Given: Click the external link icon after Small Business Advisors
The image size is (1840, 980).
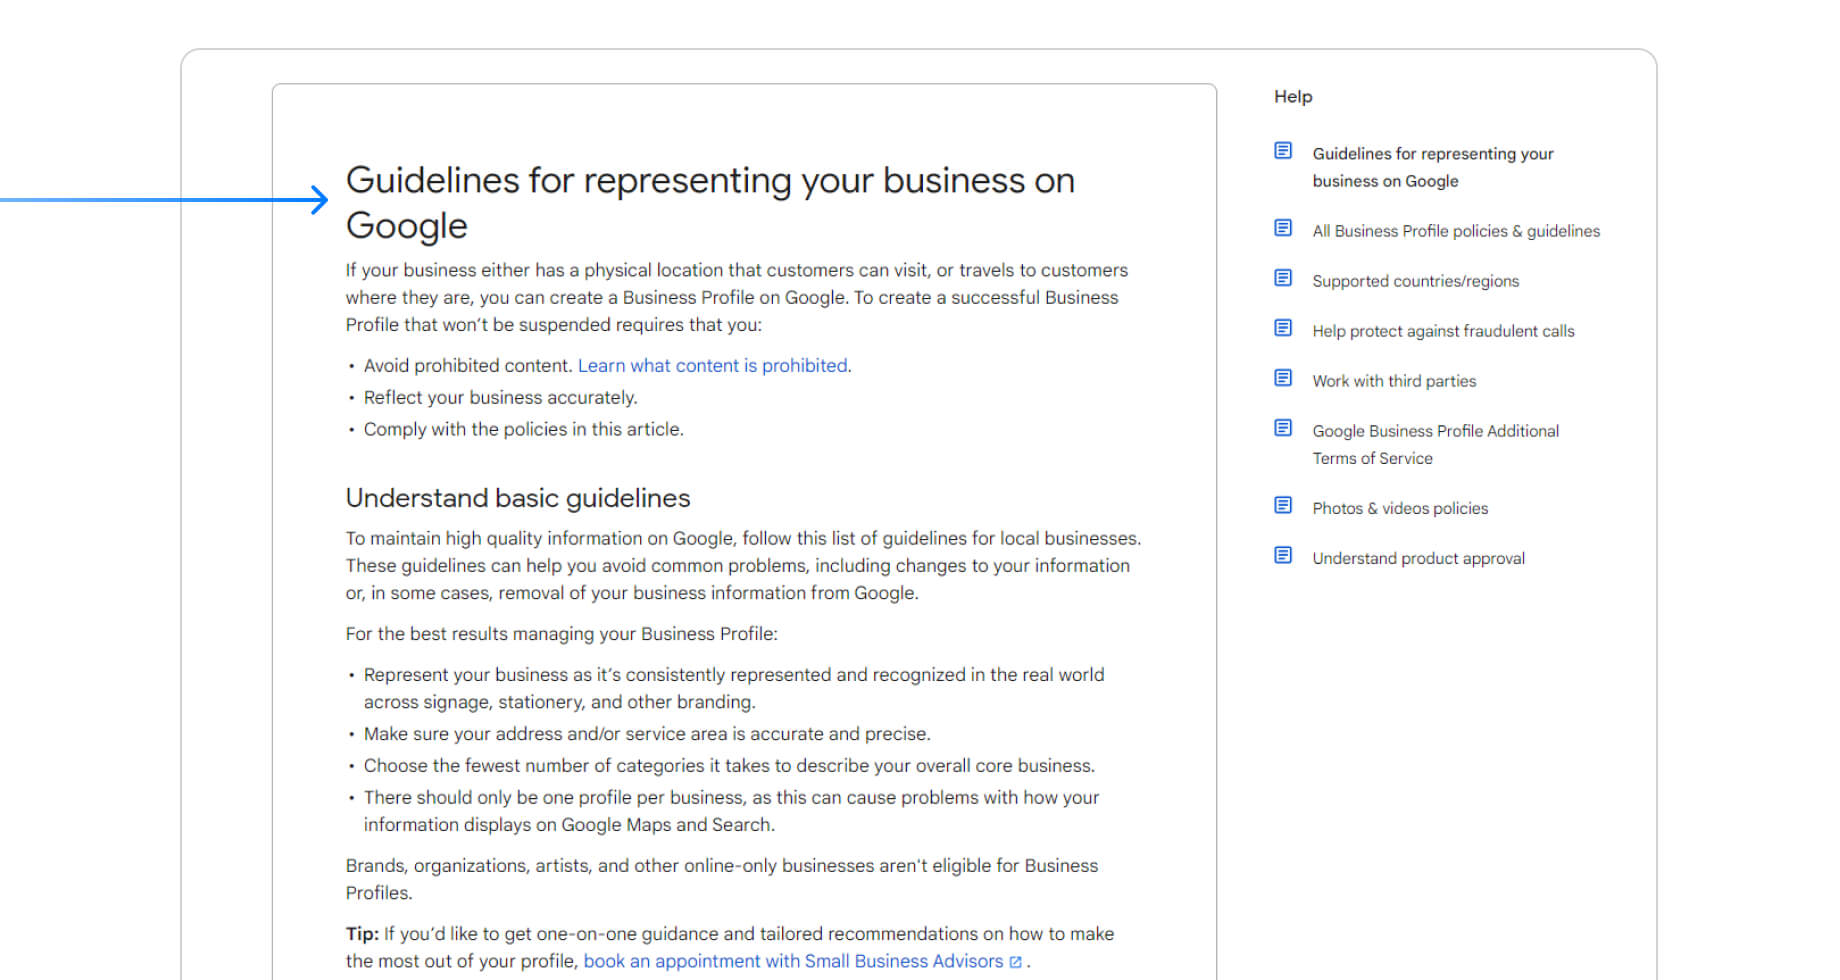Looking at the screenshot, I should click(1015, 962).
